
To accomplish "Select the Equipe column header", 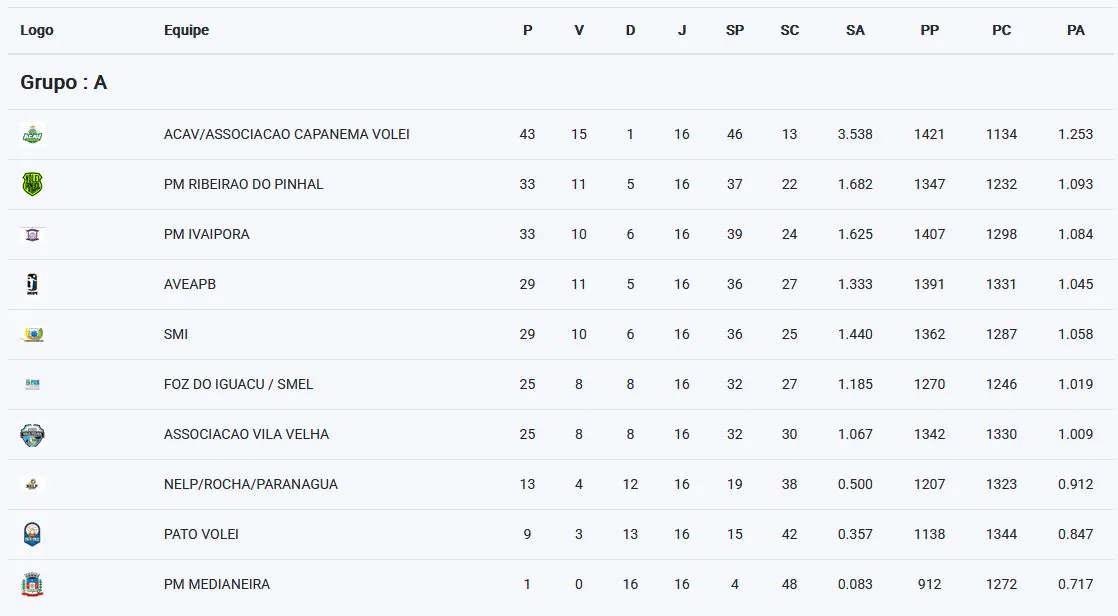I will click(x=186, y=30).
